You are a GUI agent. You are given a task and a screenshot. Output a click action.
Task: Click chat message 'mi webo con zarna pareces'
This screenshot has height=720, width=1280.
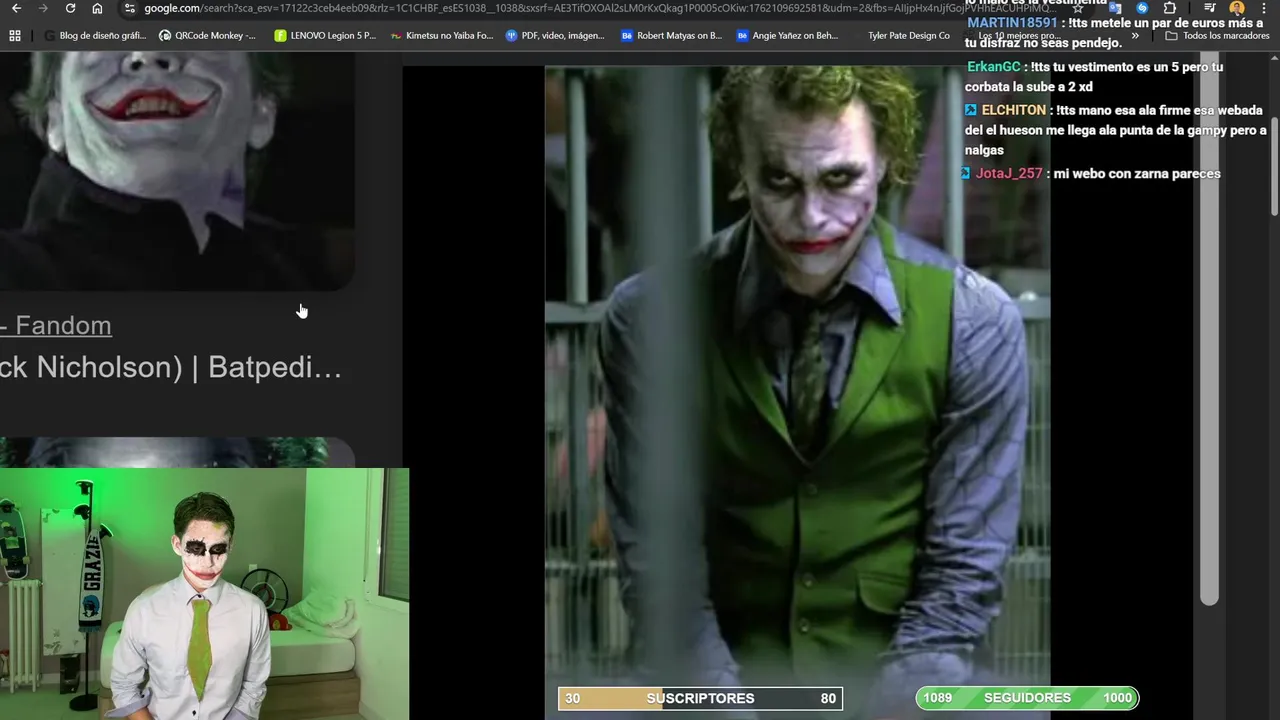(x=1137, y=173)
